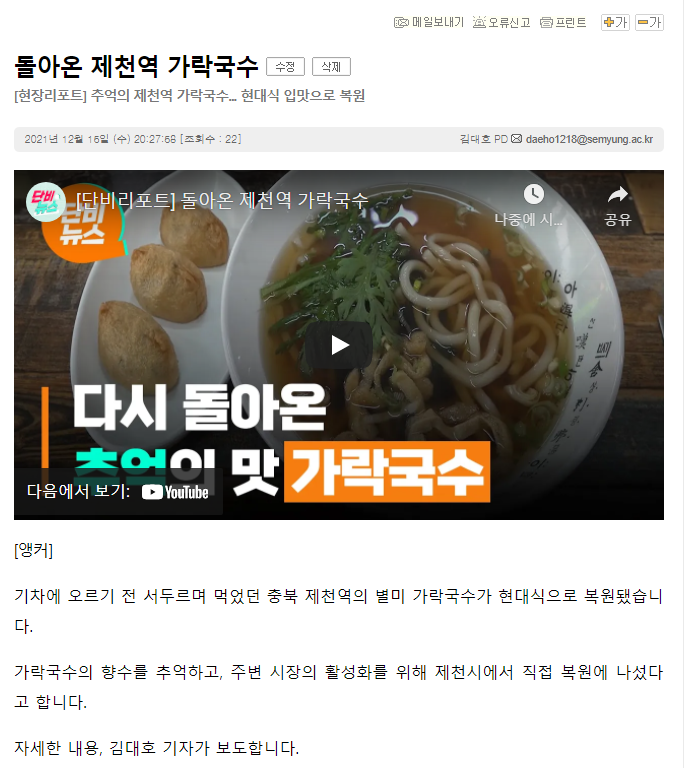This screenshot has height=768, width=684.
Task: Click the article headline 돌아온 제천역 가락국수
Action: pos(136,66)
